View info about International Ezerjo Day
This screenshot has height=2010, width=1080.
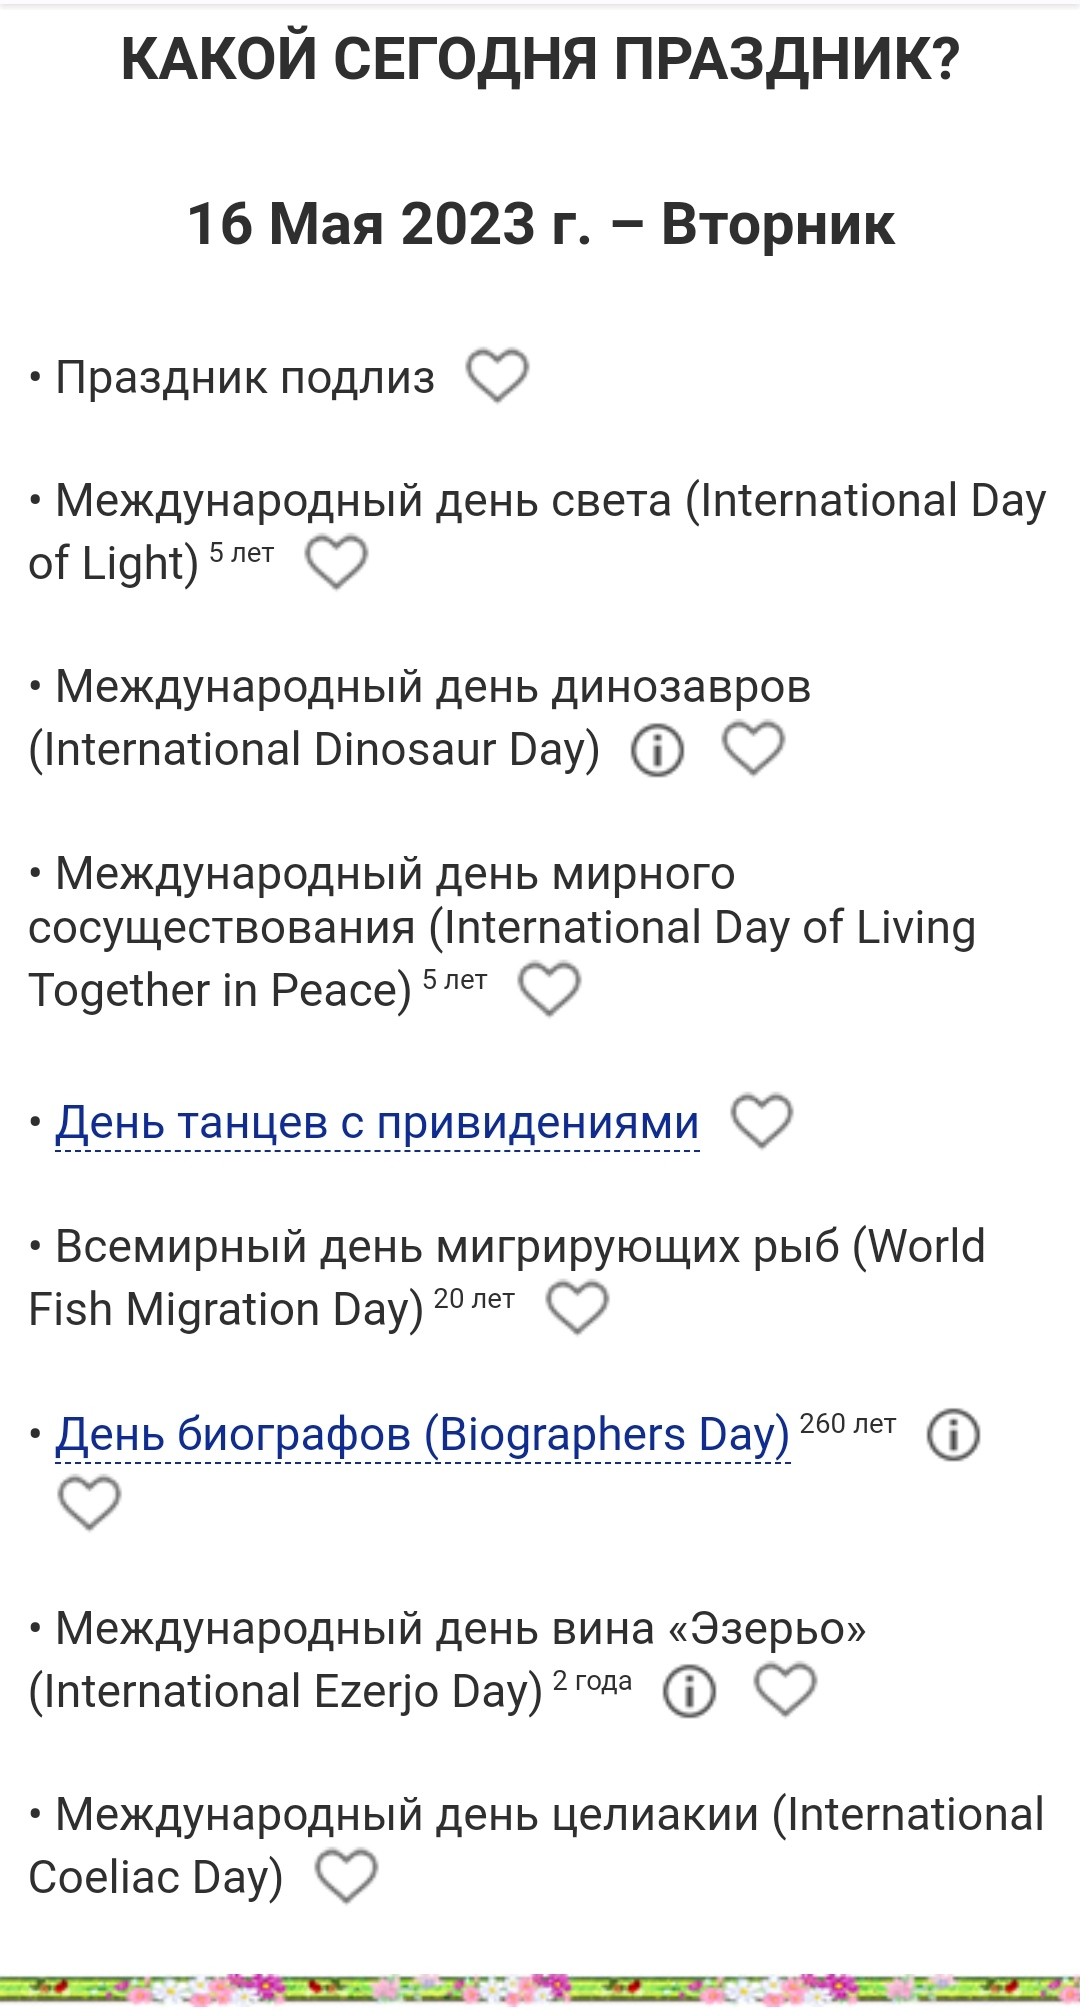[x=689, y=1691]
